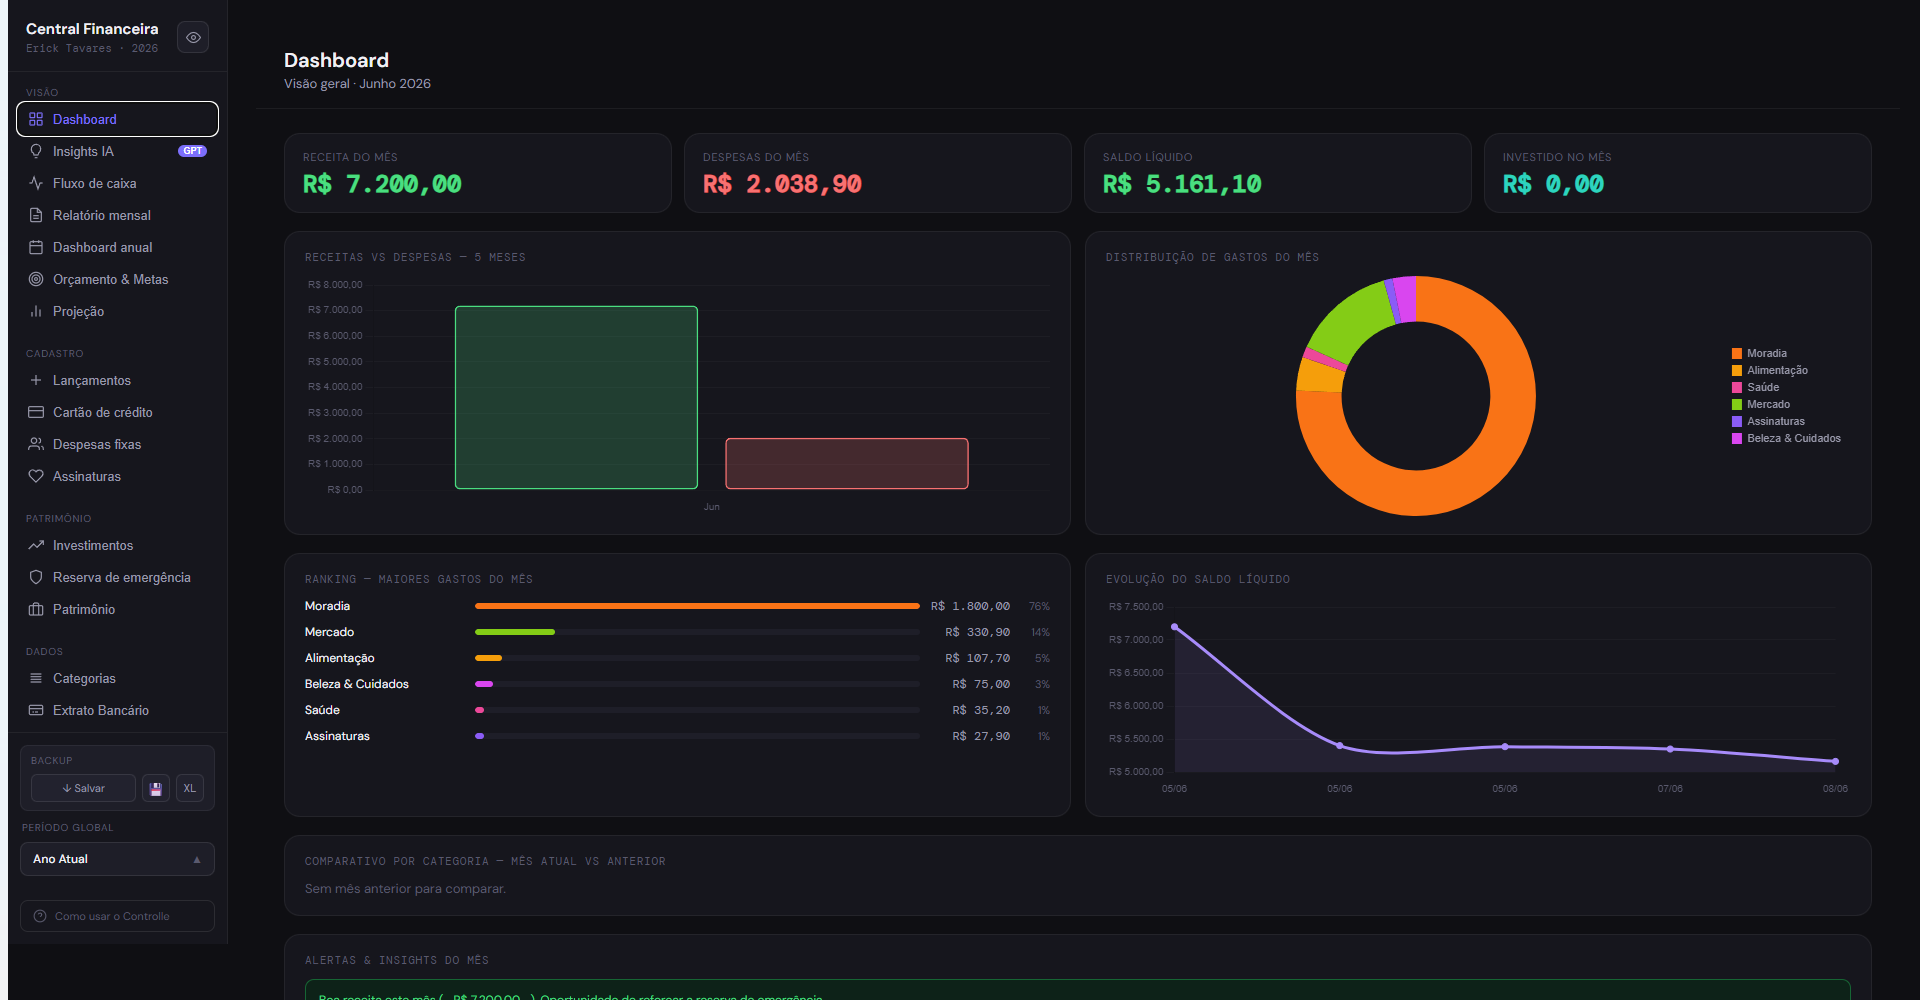This screenshot has width=1920, height=1000.
Task: Open the Ano Atual period dropdown
Action: pos(117,859)
